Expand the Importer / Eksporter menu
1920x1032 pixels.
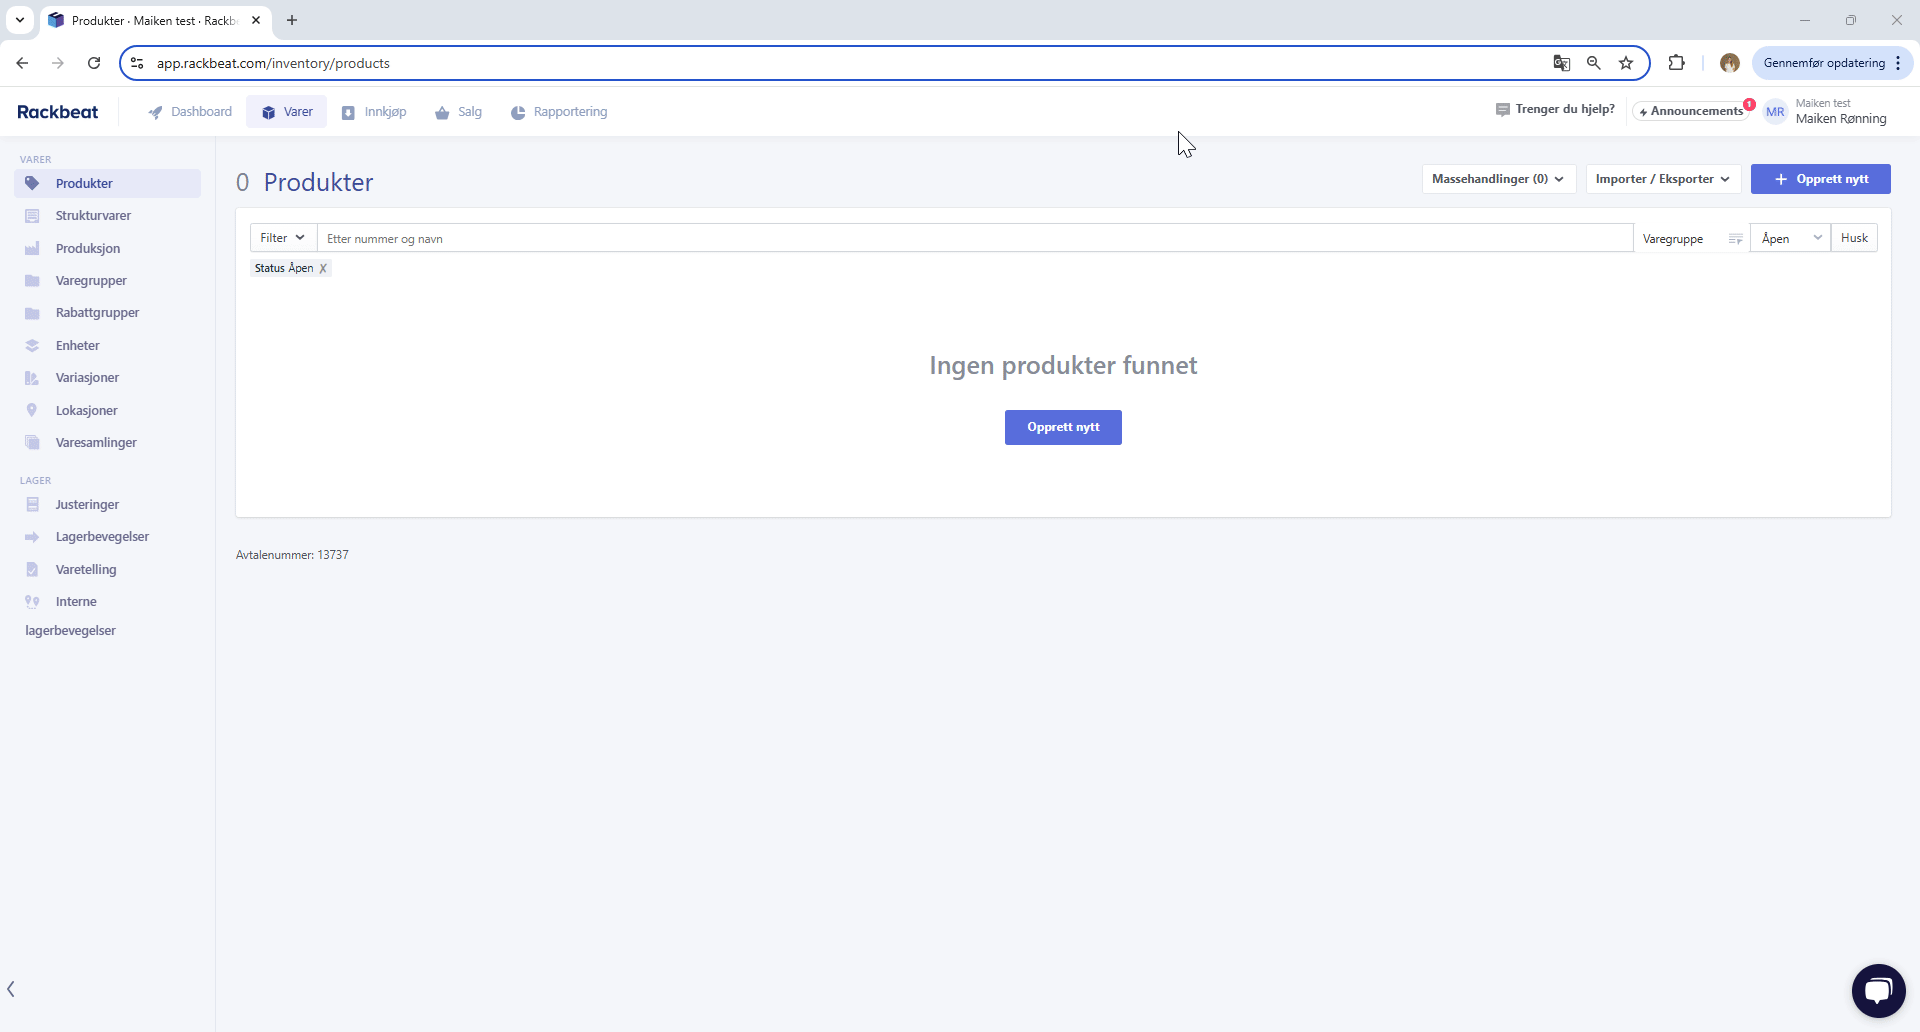[1663, 179]
